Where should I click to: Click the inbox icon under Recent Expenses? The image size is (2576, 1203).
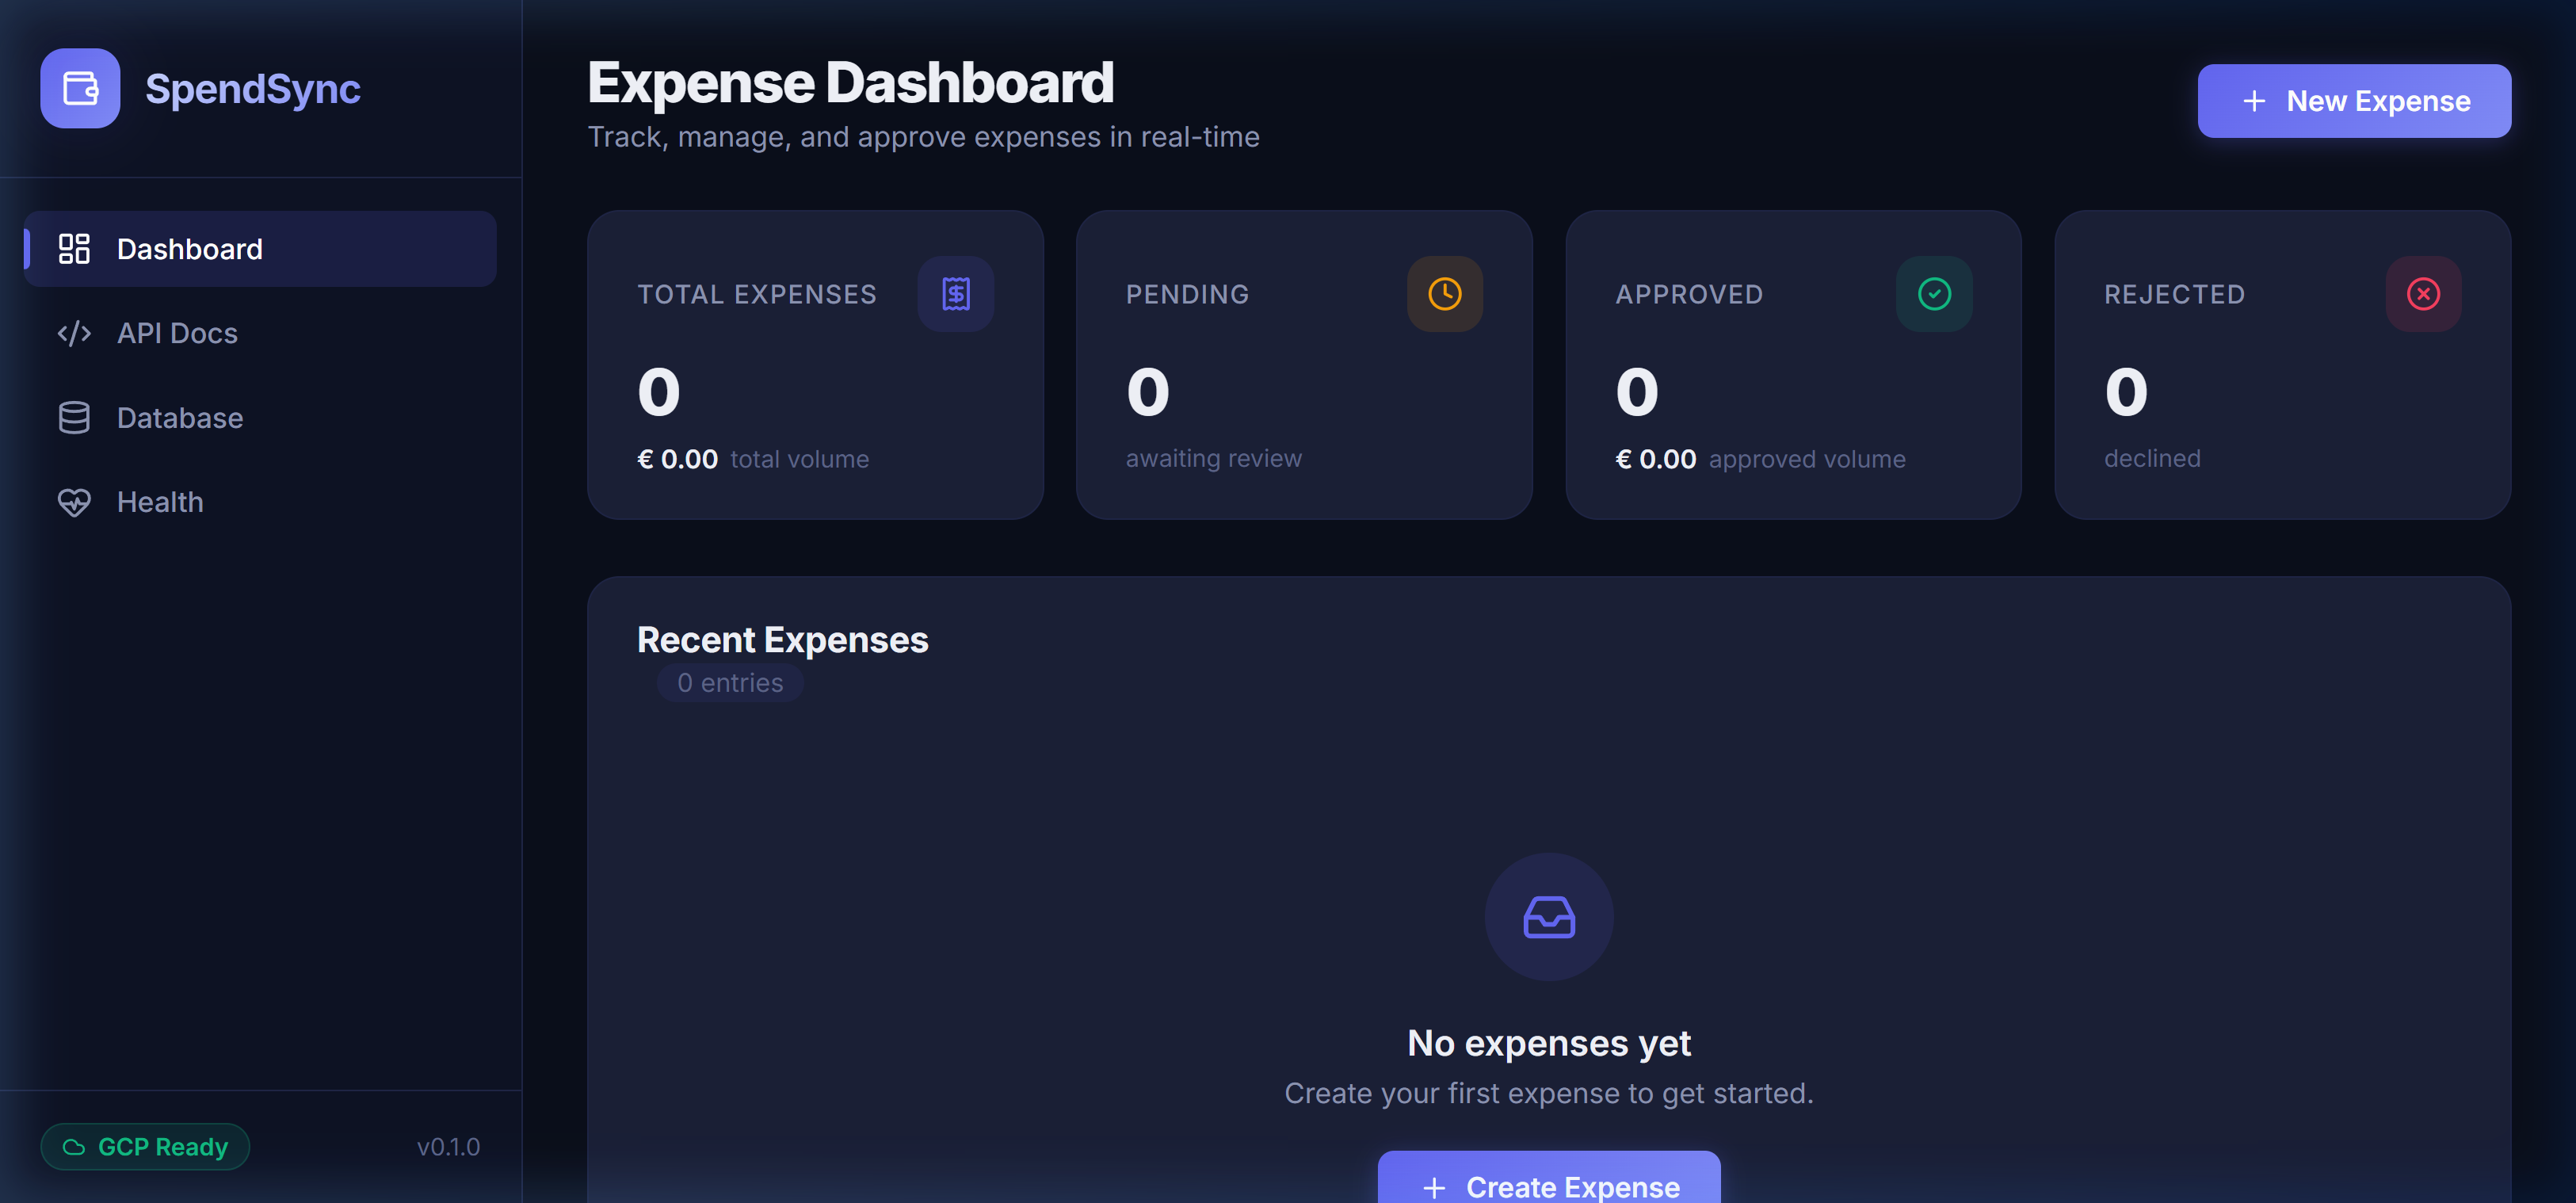pyautogui.click(x=1548, y=916)
